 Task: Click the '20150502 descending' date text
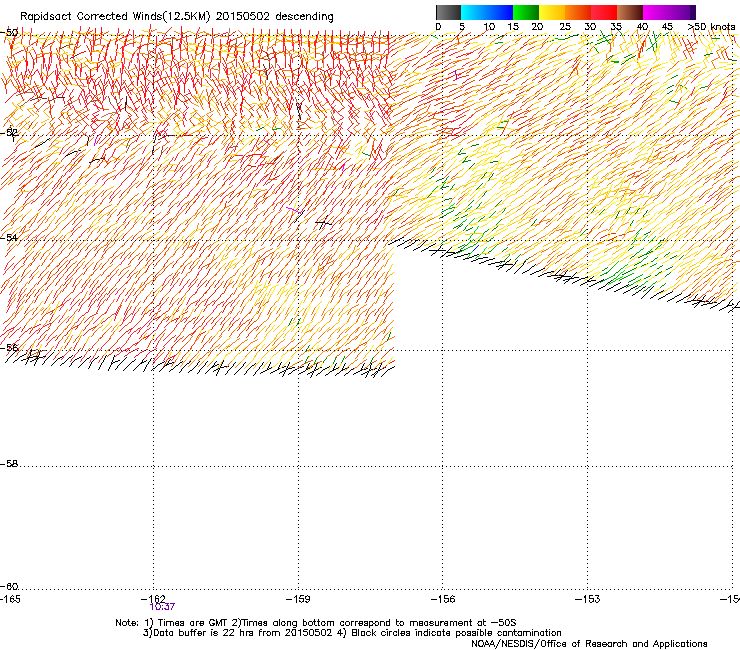coord(275,17)
